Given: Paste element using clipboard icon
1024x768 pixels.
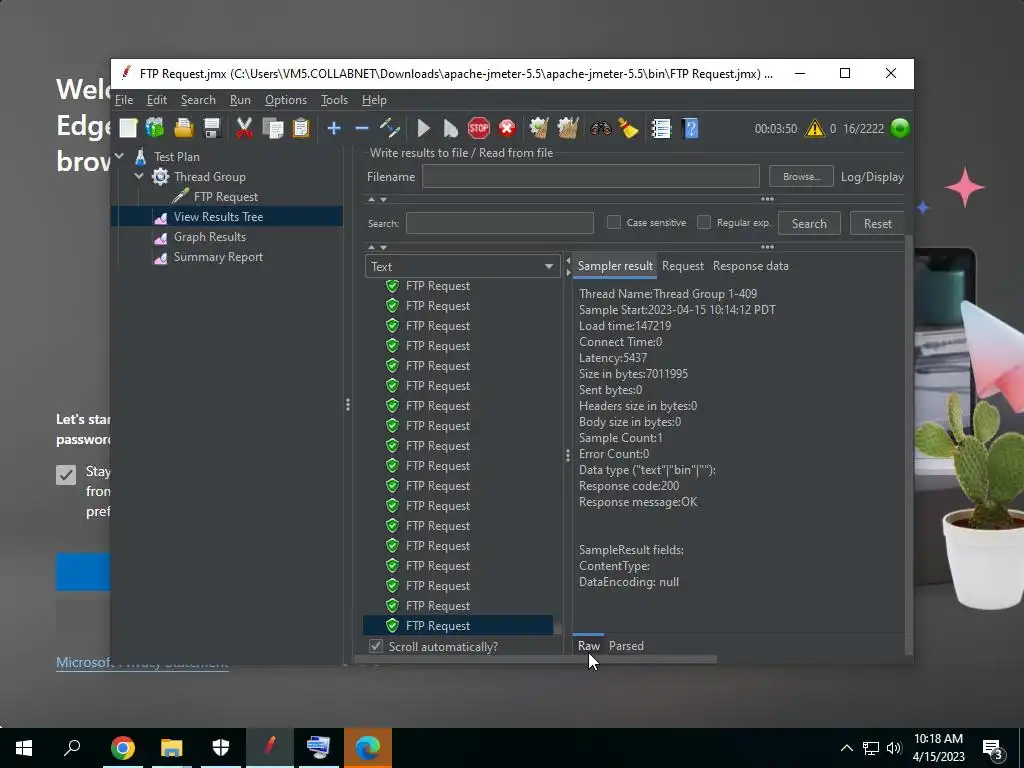Looking at the screenshot, I should [300, 128].
